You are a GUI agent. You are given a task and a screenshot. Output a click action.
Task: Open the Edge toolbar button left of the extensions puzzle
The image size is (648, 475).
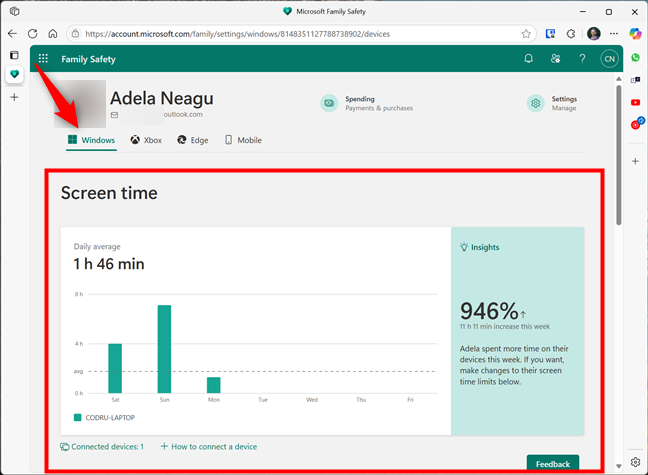pyautogui.click(x=550, y=34)
